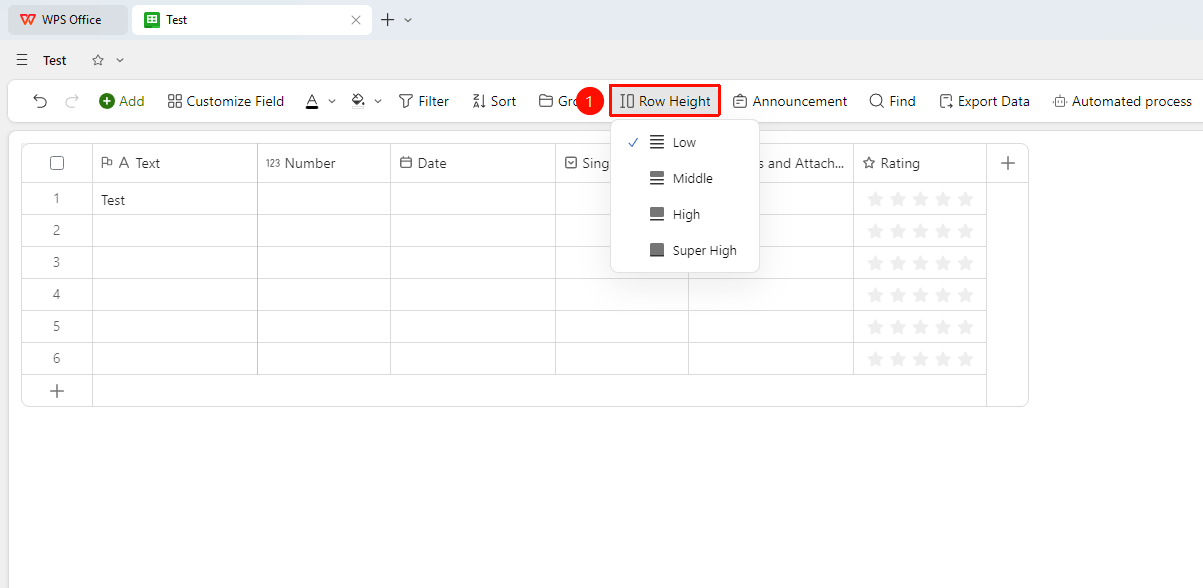Set first star rating in row 1

pos(876,199)
